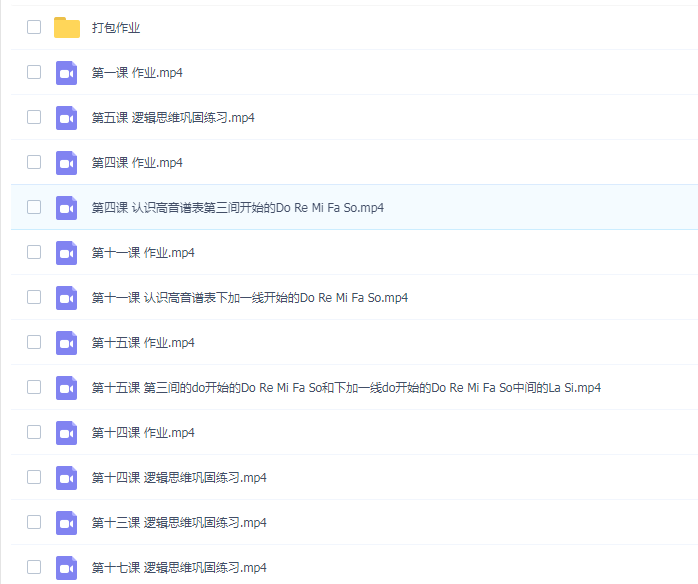Check box for 第十五课 第三间的do开始 file

[34, 386]
